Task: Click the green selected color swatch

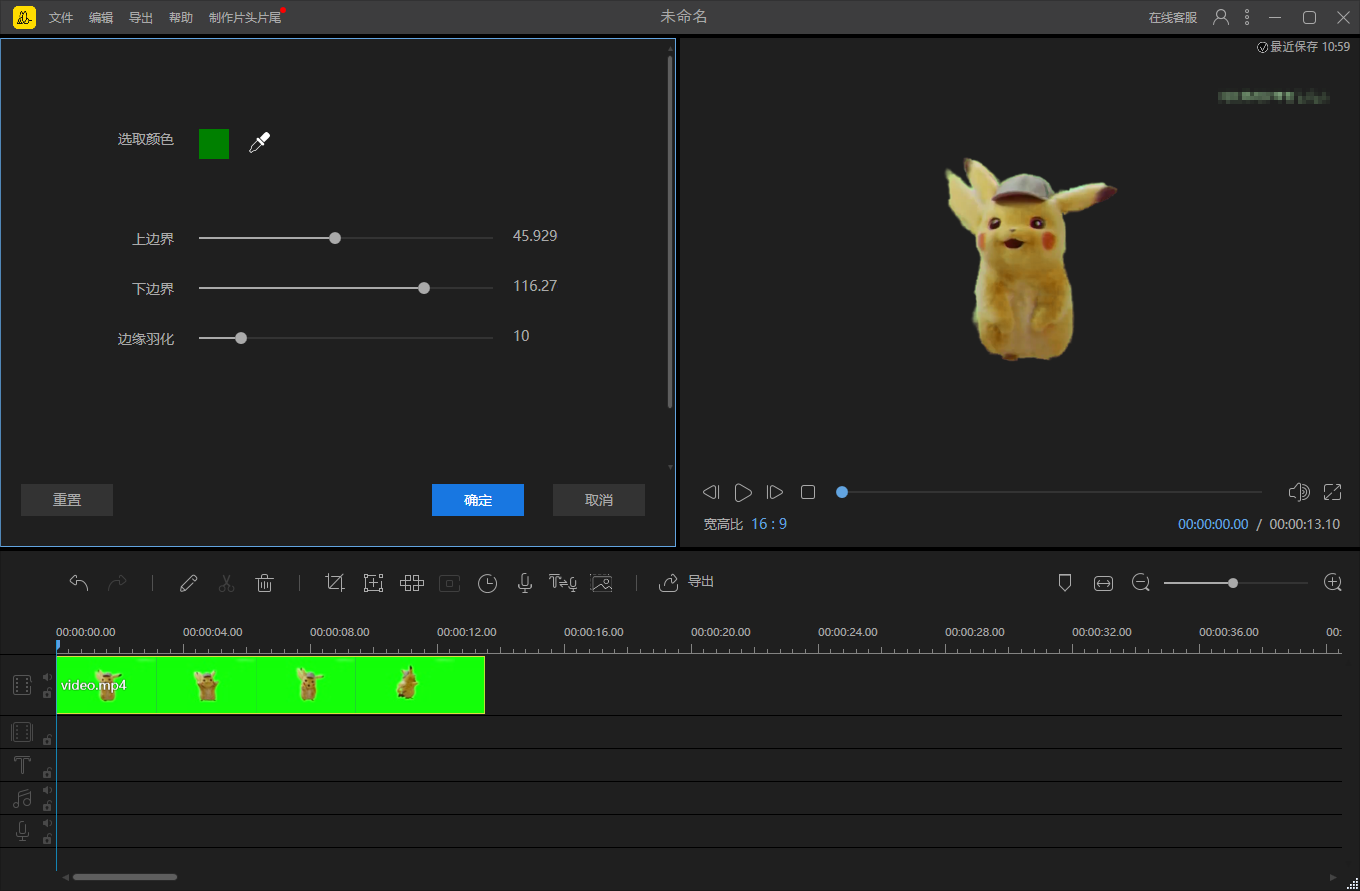Action: pos(214,144)
